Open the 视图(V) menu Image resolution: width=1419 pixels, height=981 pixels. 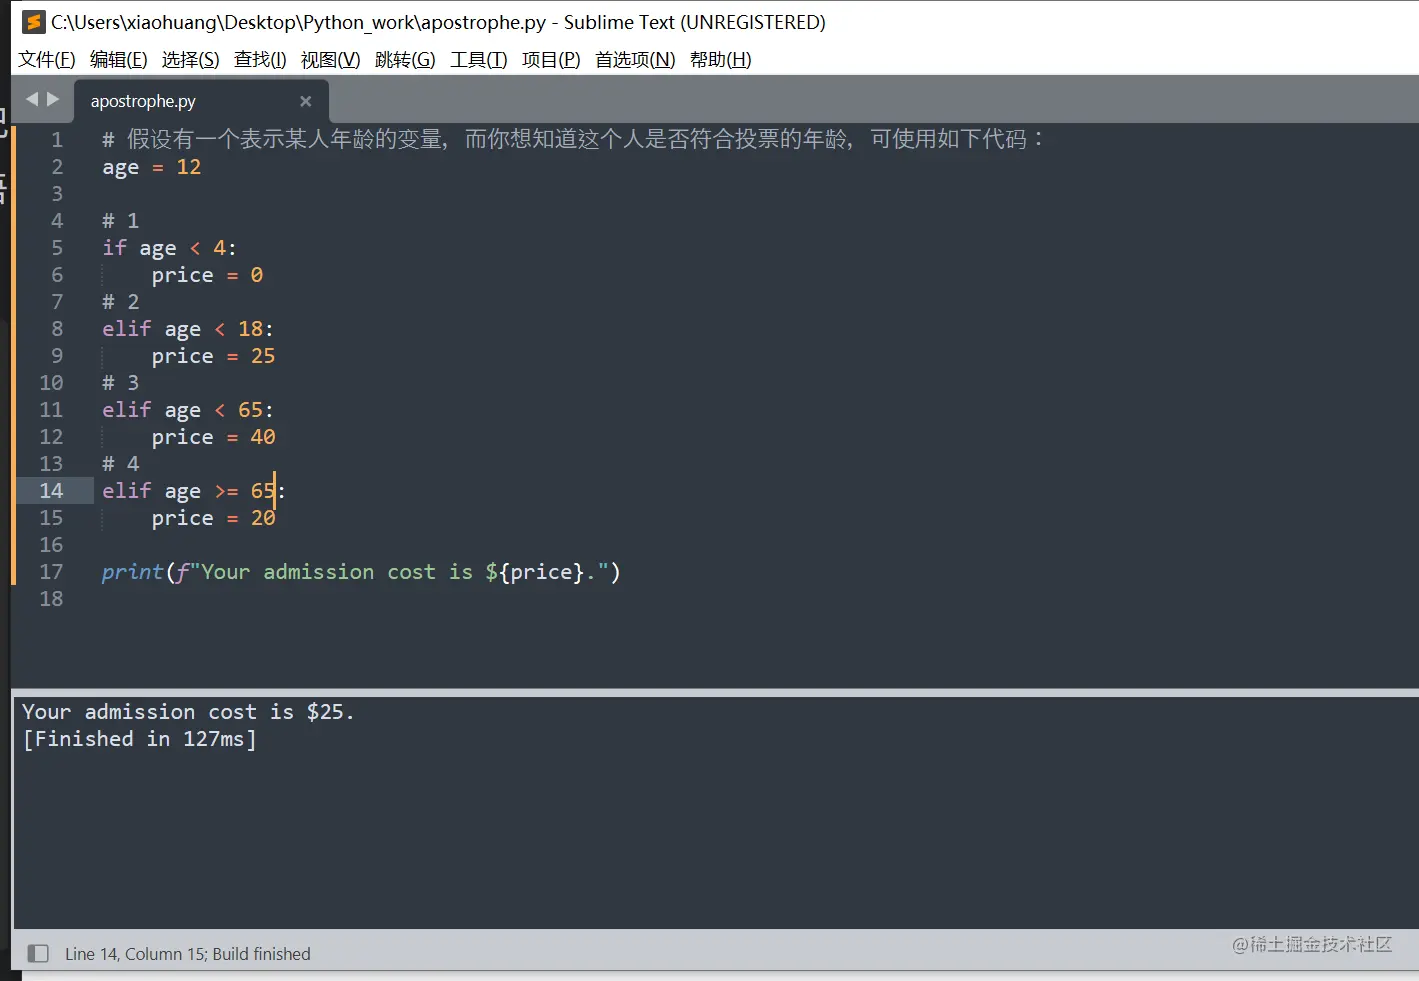pyautogui.click(x=331, y=60)
